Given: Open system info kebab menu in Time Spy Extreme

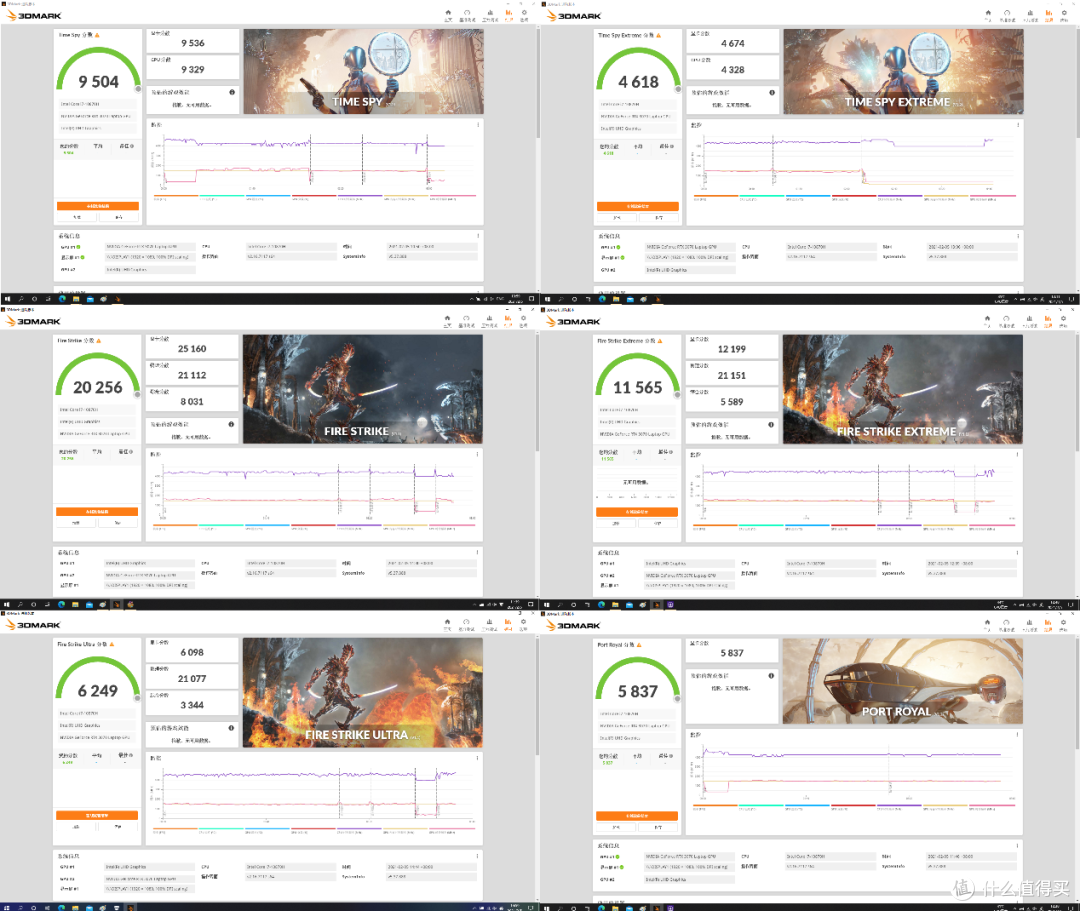Looking at the screenshot, I should 1018,235.
